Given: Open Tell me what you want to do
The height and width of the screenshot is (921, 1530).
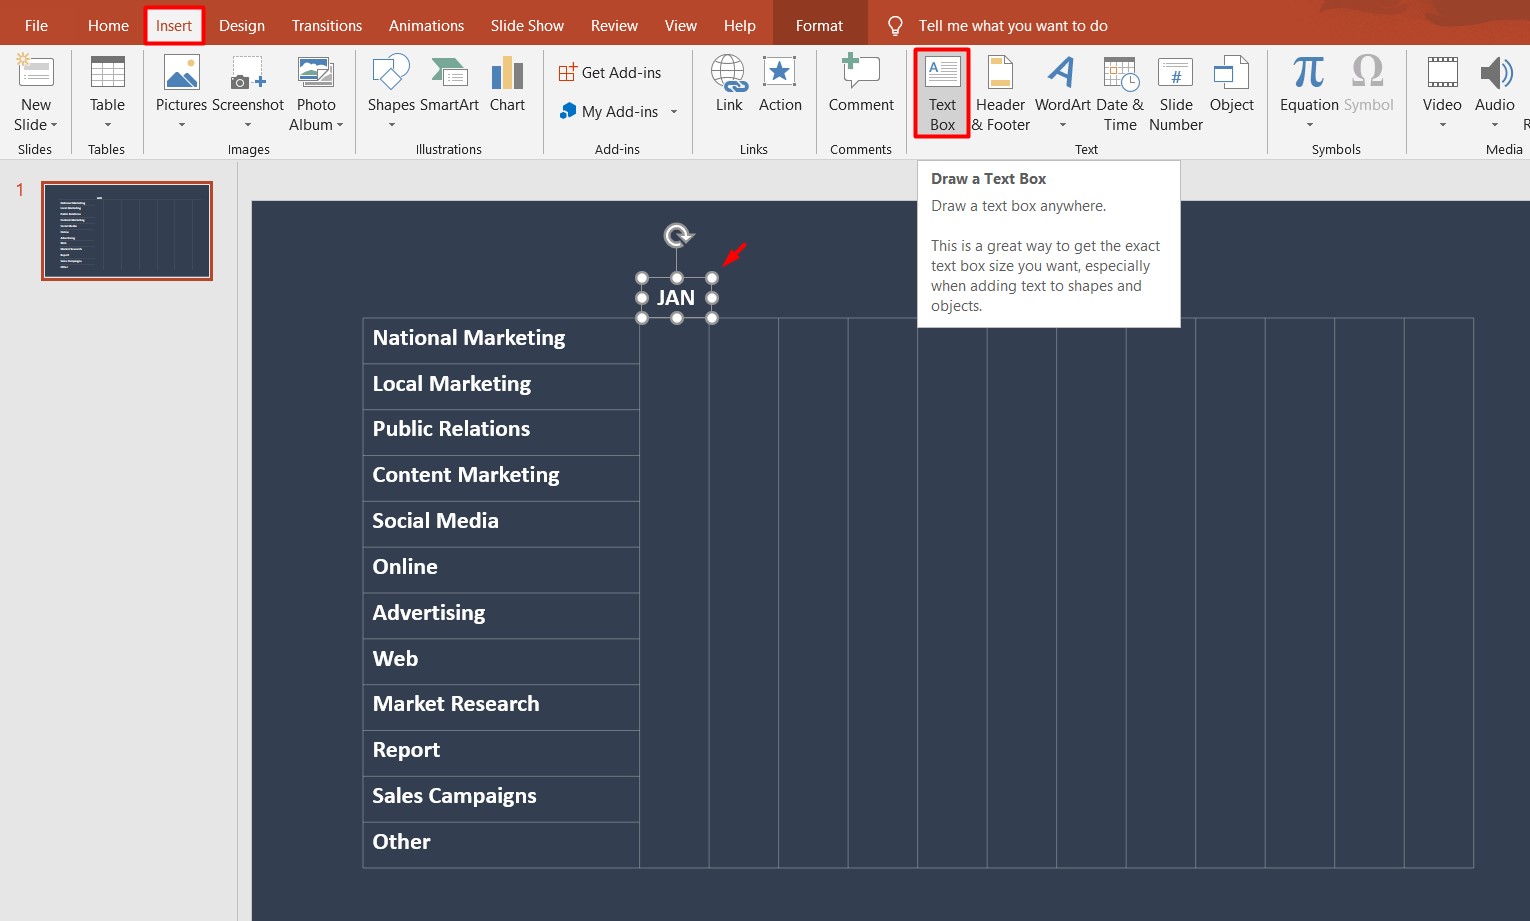Looking at the screenshot, I should 1013,24.
